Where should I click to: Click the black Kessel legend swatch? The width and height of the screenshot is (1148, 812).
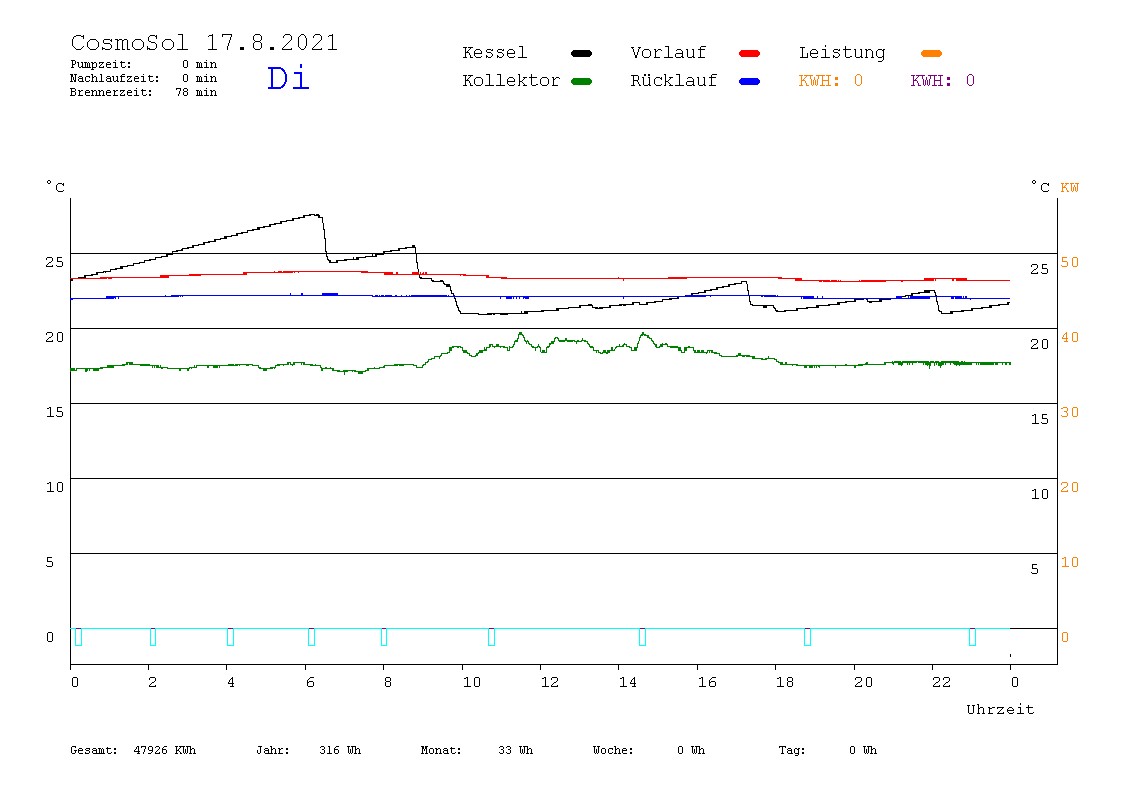click(581, 53)
